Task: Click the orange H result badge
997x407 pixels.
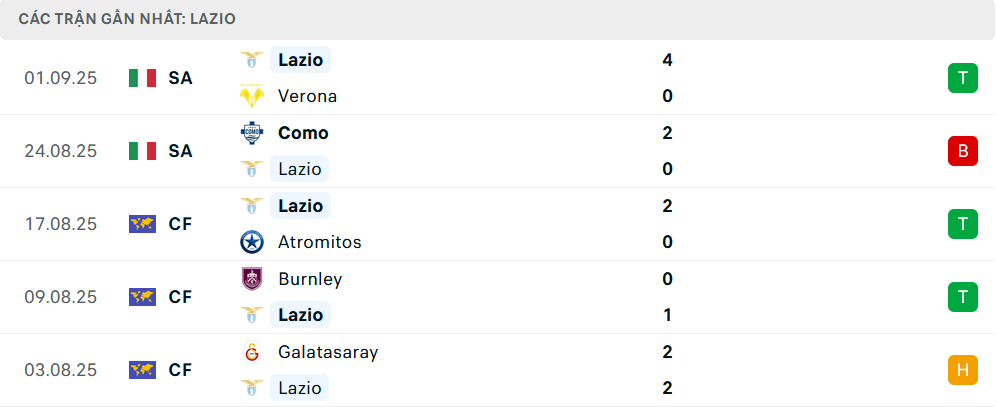Action: 962,370
